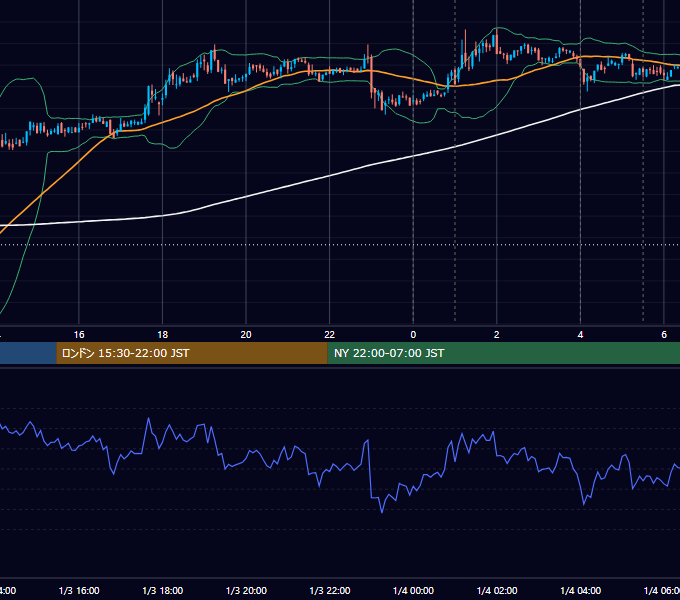This screenshot has width=680, height=600.
Task: Click the 4 hour label on chart axis
Action: point(580,335)
